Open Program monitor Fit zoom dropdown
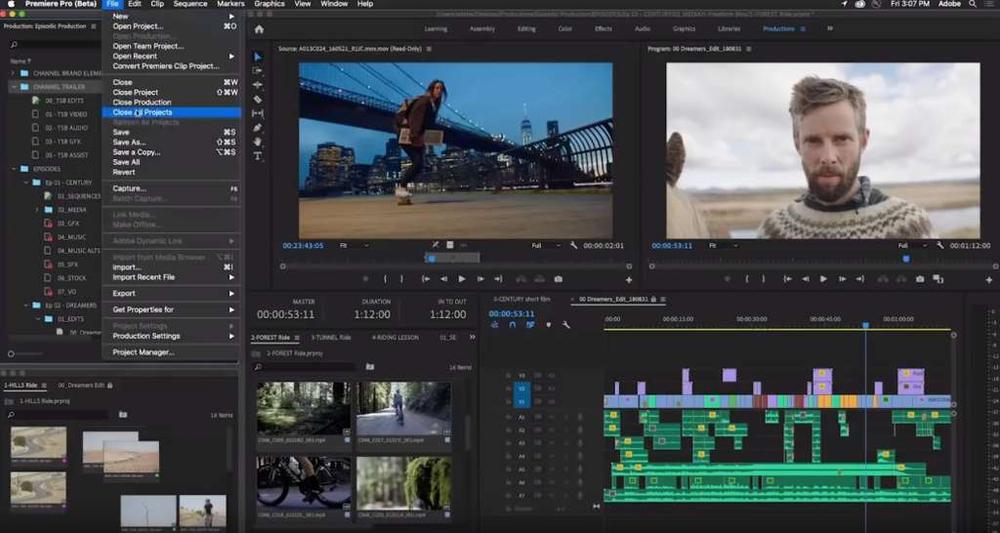This screenshot has height=533, width=1000. (x=722, y=245)
